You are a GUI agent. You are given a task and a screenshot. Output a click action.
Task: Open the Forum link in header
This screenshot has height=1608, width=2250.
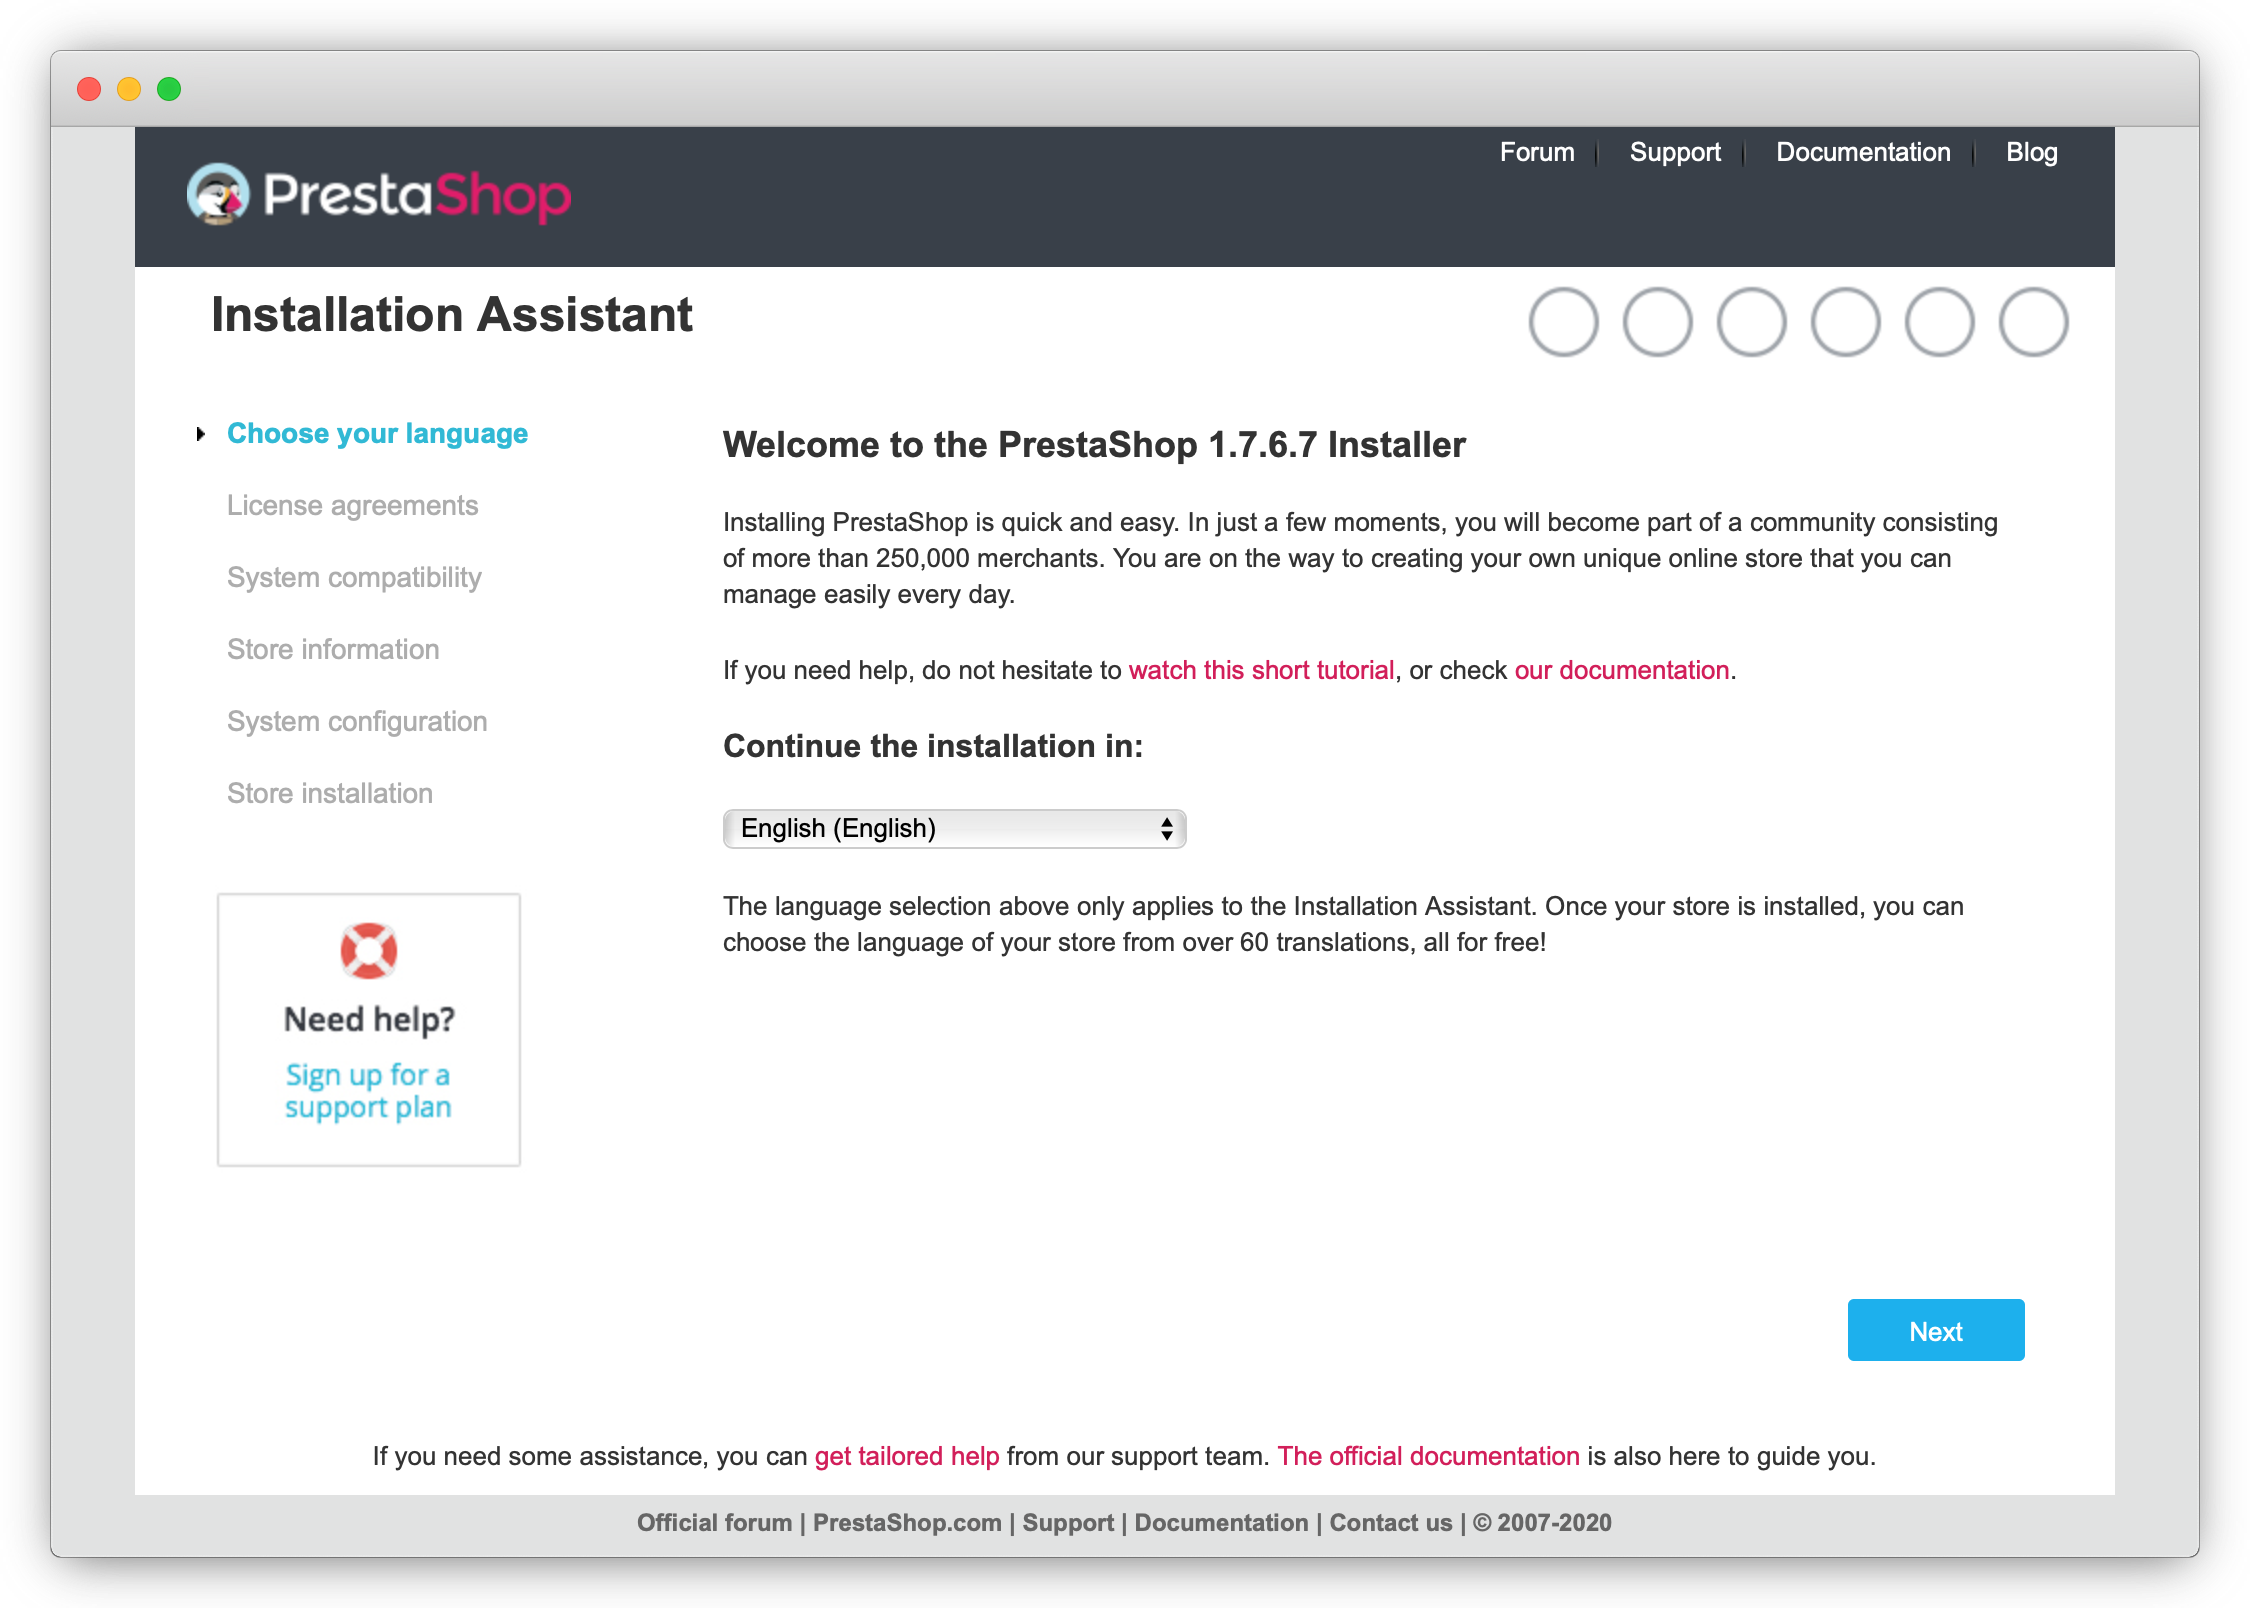coord(1537,152)
